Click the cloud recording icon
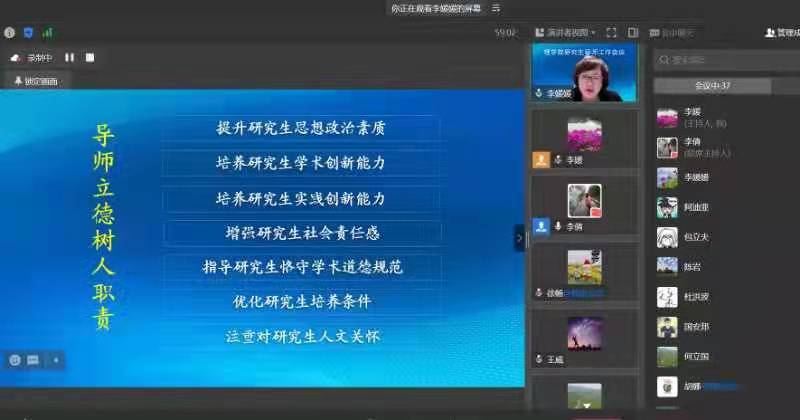The image size is (800, 420). [x=15, y=58]
